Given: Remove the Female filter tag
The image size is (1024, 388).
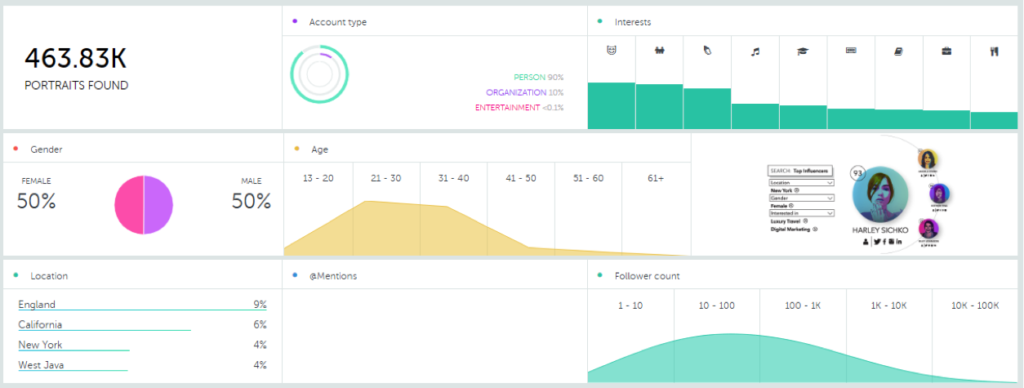Looking at the screenshot, I should (791, 206).
